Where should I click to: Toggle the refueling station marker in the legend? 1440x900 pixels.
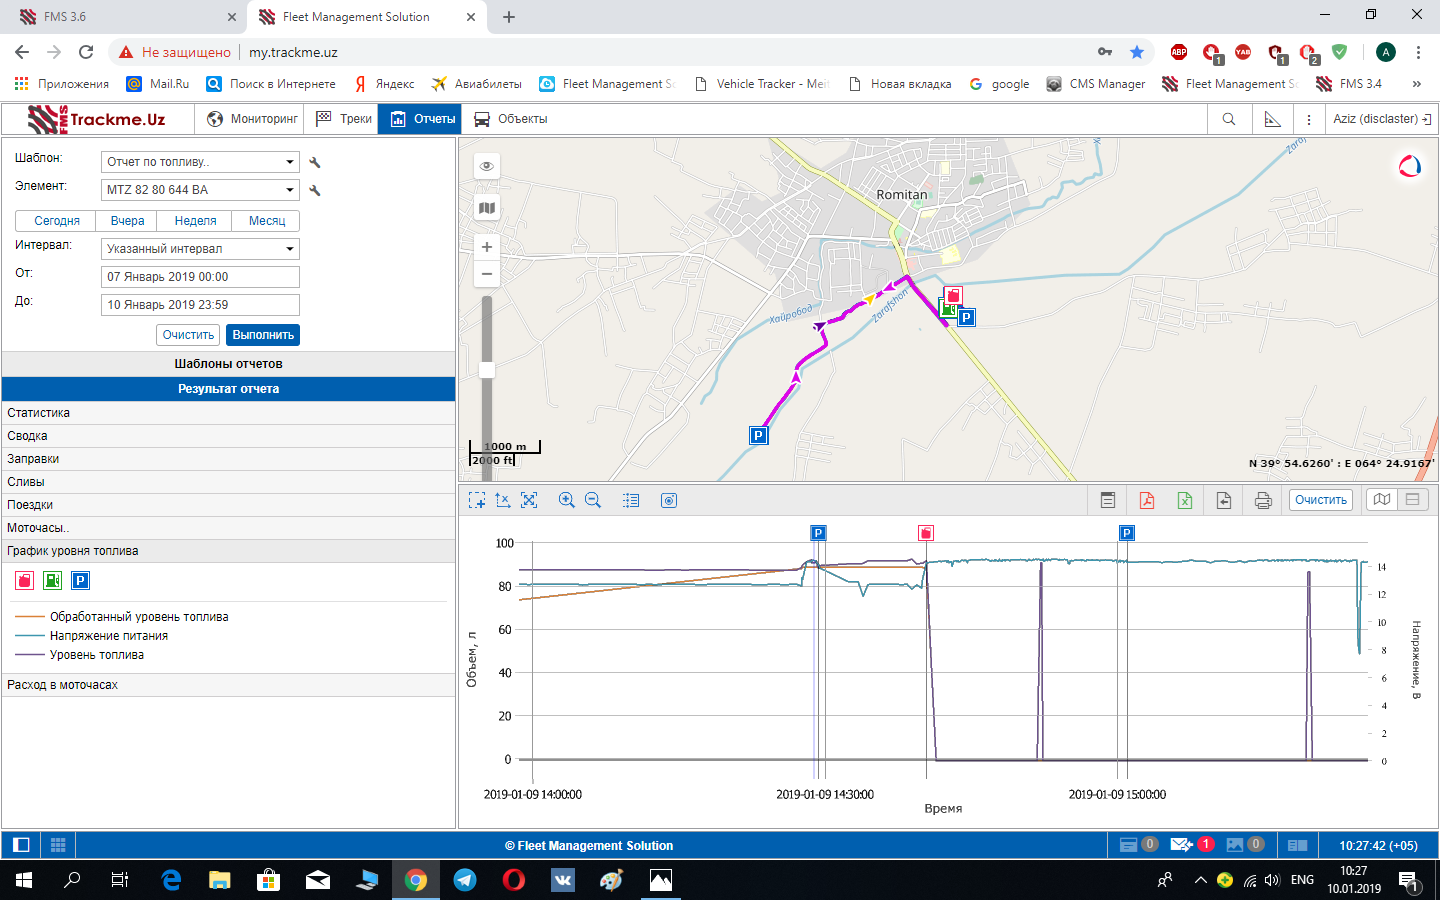(x=53, y=580)
